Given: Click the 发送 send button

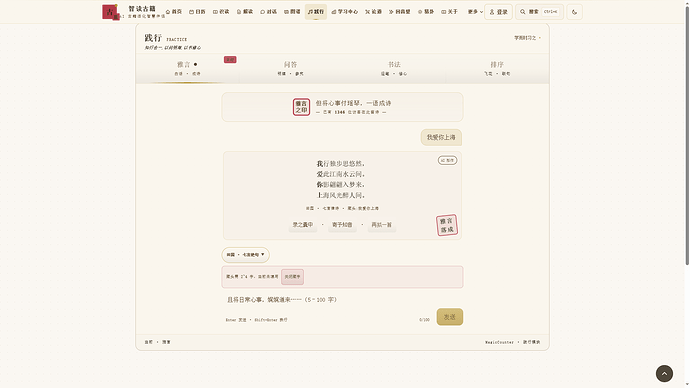Looking at the screenshot, I should 449,317.
